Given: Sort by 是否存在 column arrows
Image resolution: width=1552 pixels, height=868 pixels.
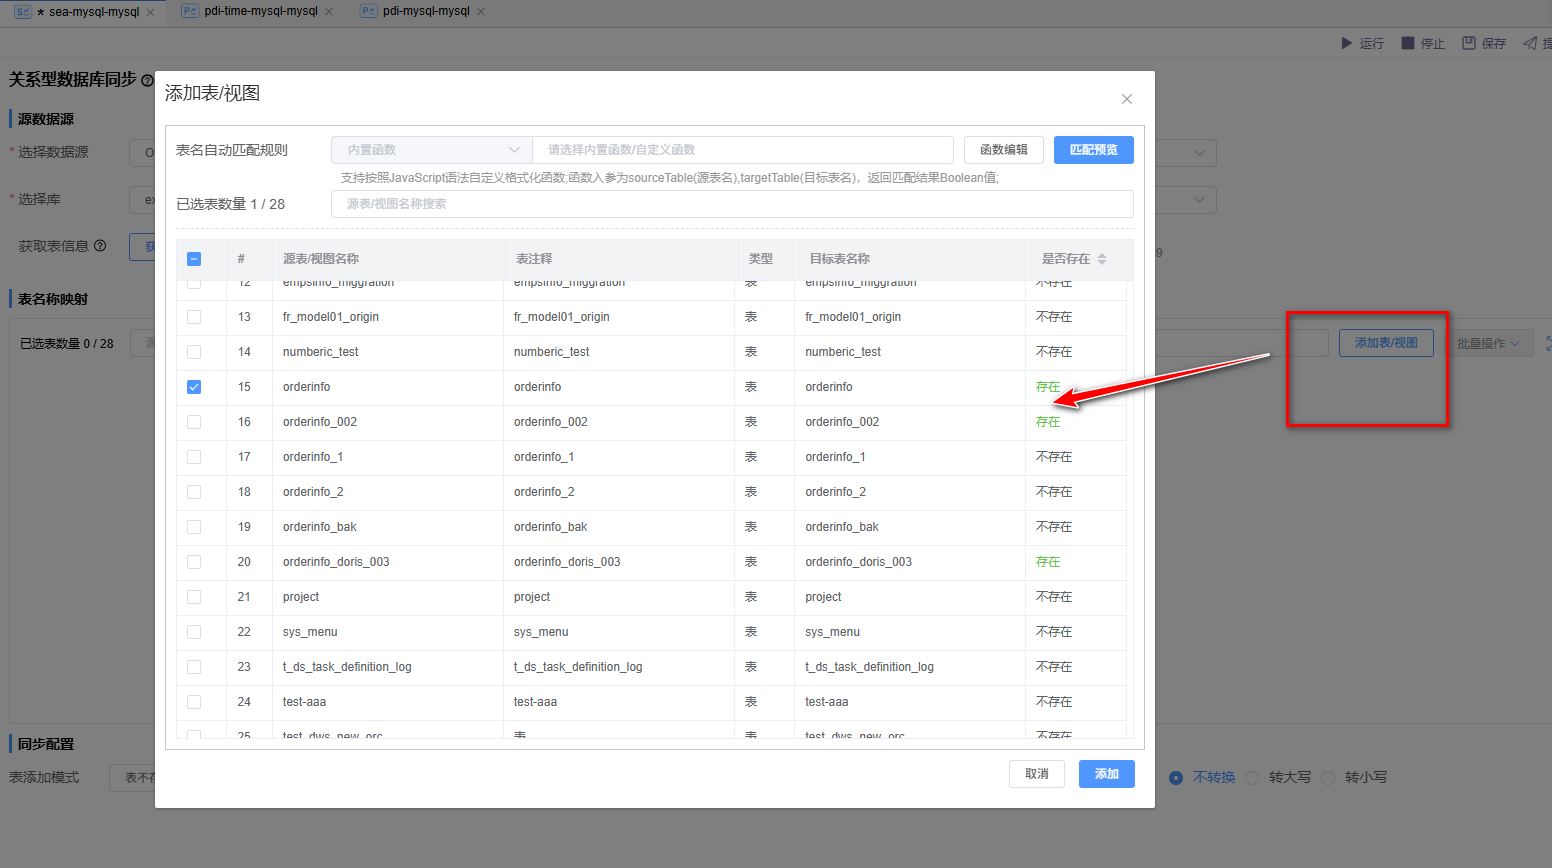Looking at the screenshot, I should 1102,259.
